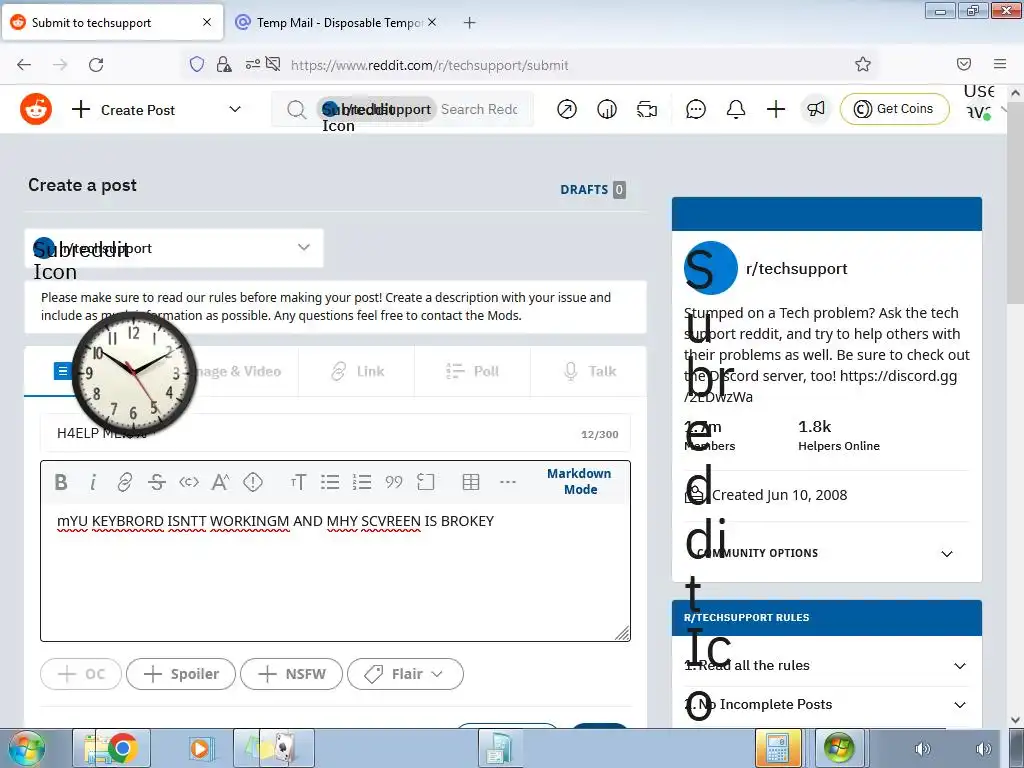Image resolution: width=1024 pixels, height=768 pixels.
Task: Apply heading formatting
Action: [298, 482]
